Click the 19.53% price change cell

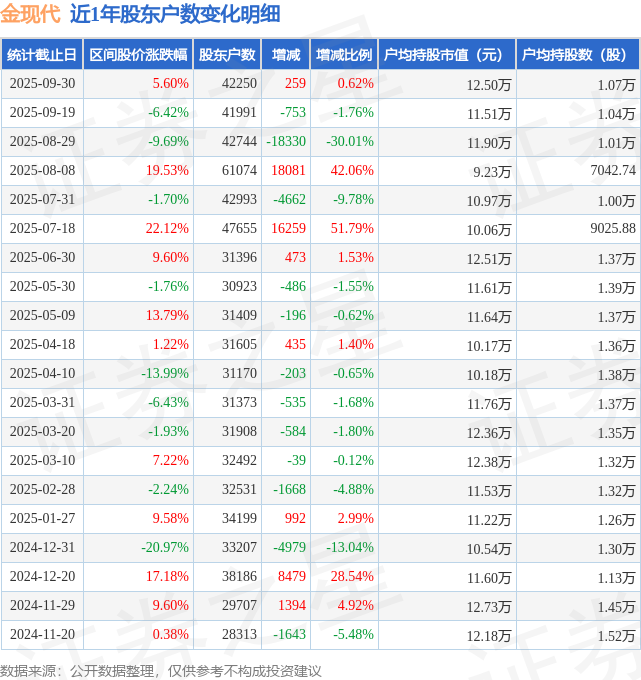click(167, 171)
